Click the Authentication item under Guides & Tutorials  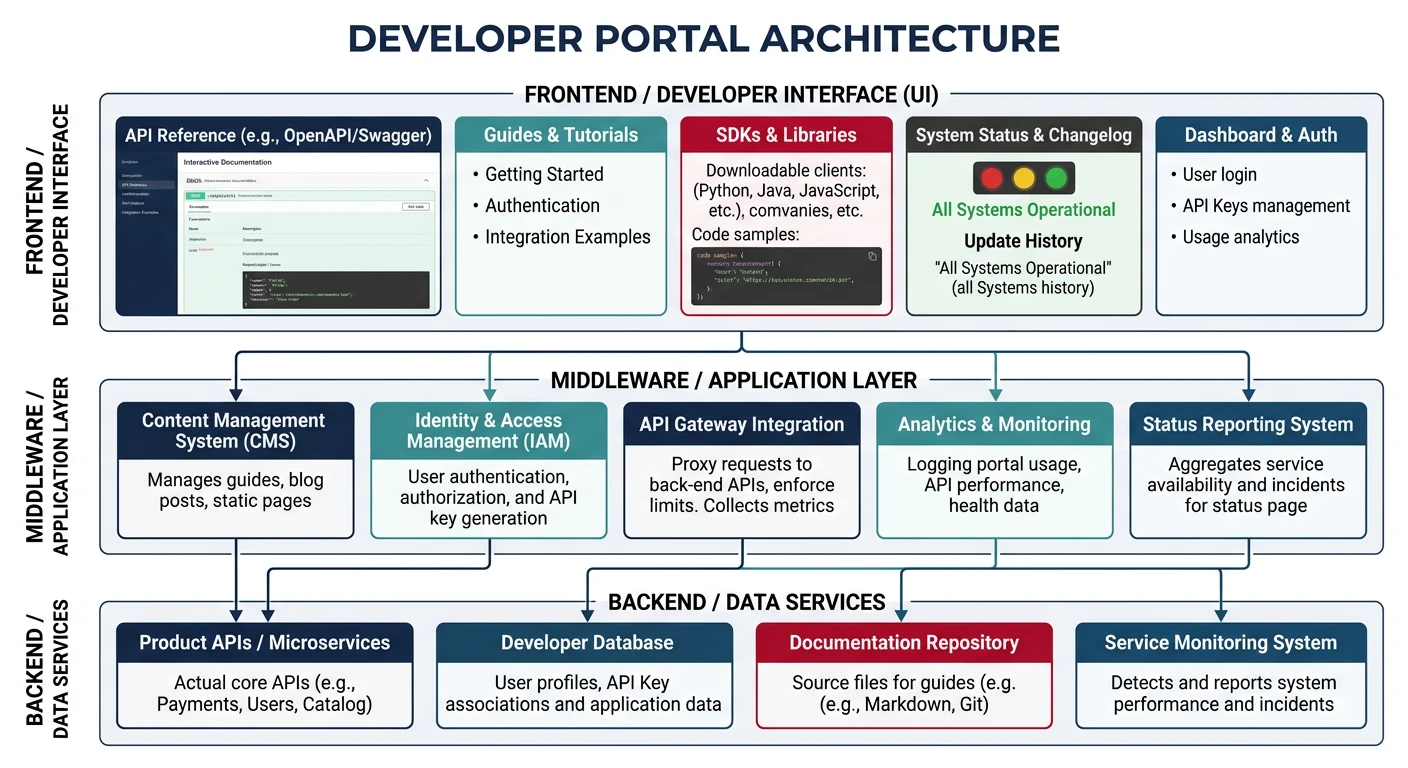click(x=542, y=205)
